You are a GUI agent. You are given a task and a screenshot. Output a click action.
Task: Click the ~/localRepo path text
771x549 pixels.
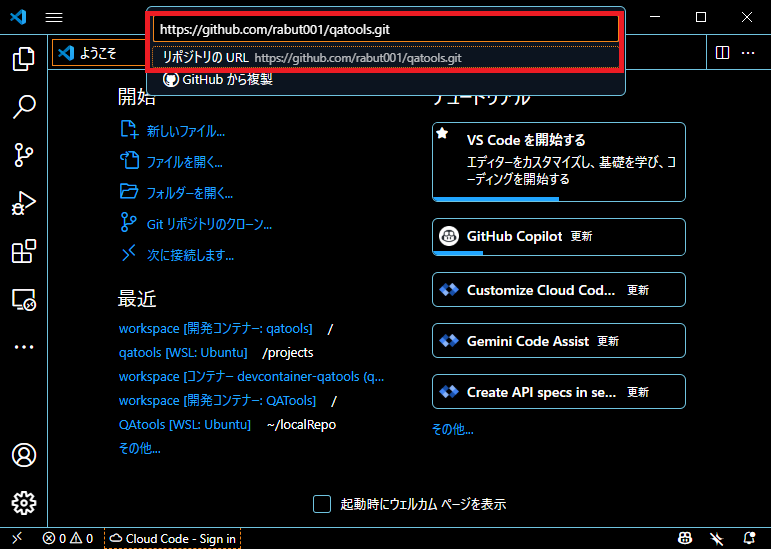click(x=301, y=425)
